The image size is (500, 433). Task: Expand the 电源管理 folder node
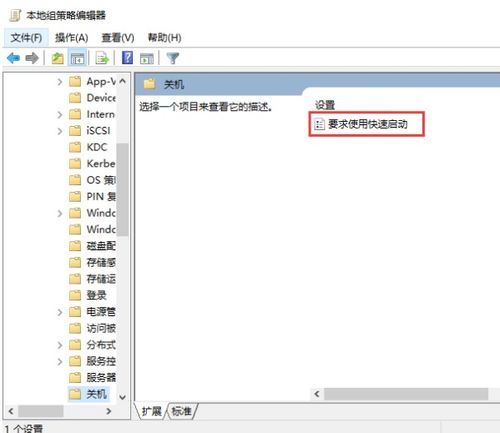60,312
